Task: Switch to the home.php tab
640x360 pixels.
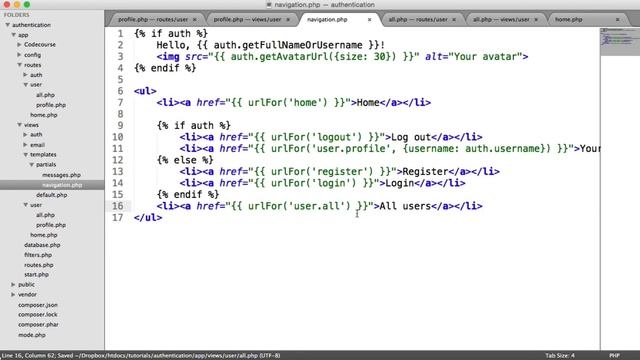Action: click(569, 19)
